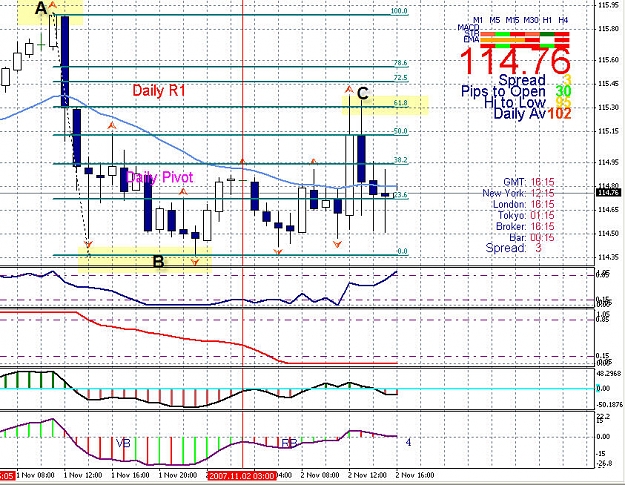Select the Daily Pivot label
This screenshot has height=485, width=625.
point(159,177)
